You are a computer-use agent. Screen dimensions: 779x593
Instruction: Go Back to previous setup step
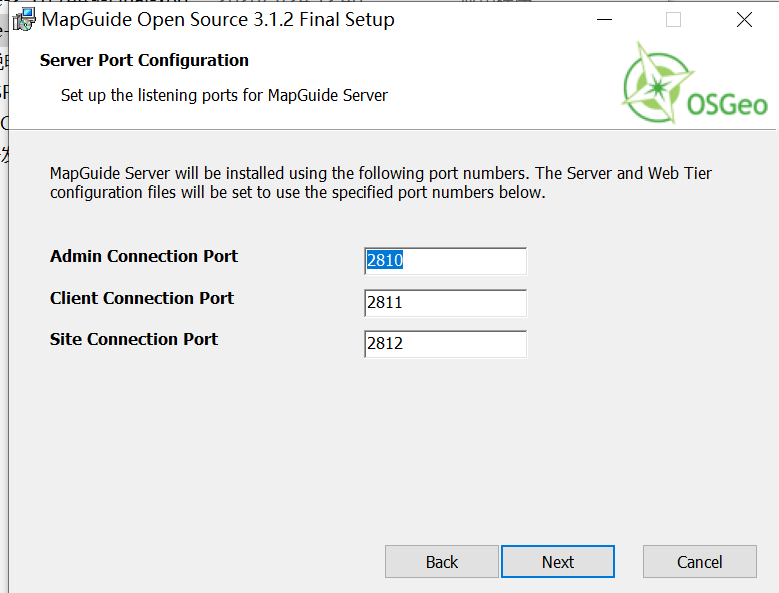click(442, 562)
